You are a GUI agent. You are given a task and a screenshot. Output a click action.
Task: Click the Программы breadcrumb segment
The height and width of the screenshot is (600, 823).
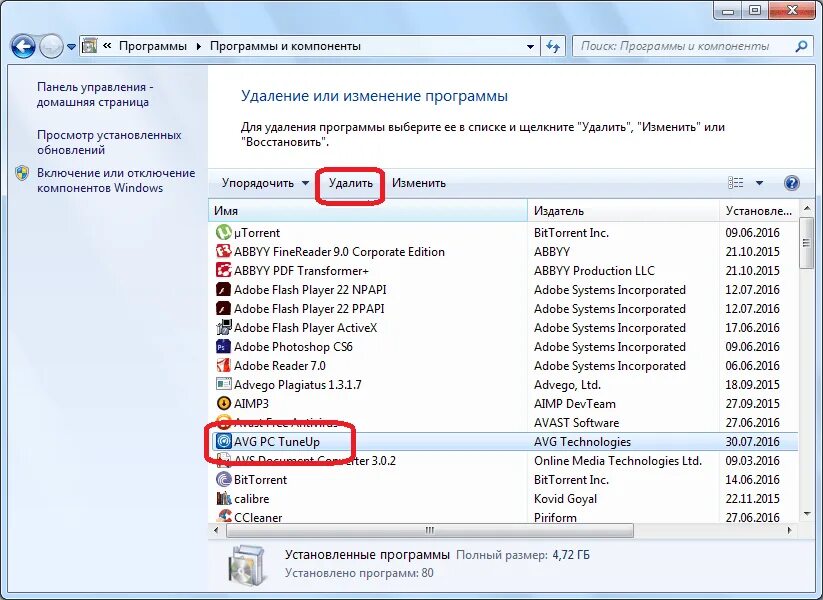click(153, 46)
